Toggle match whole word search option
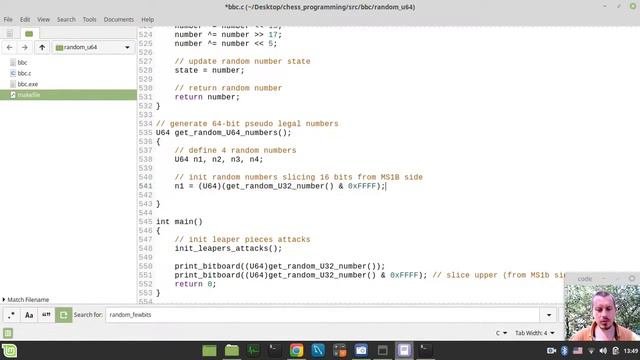This screenshot has height=360, width=640. pos(46,315)
